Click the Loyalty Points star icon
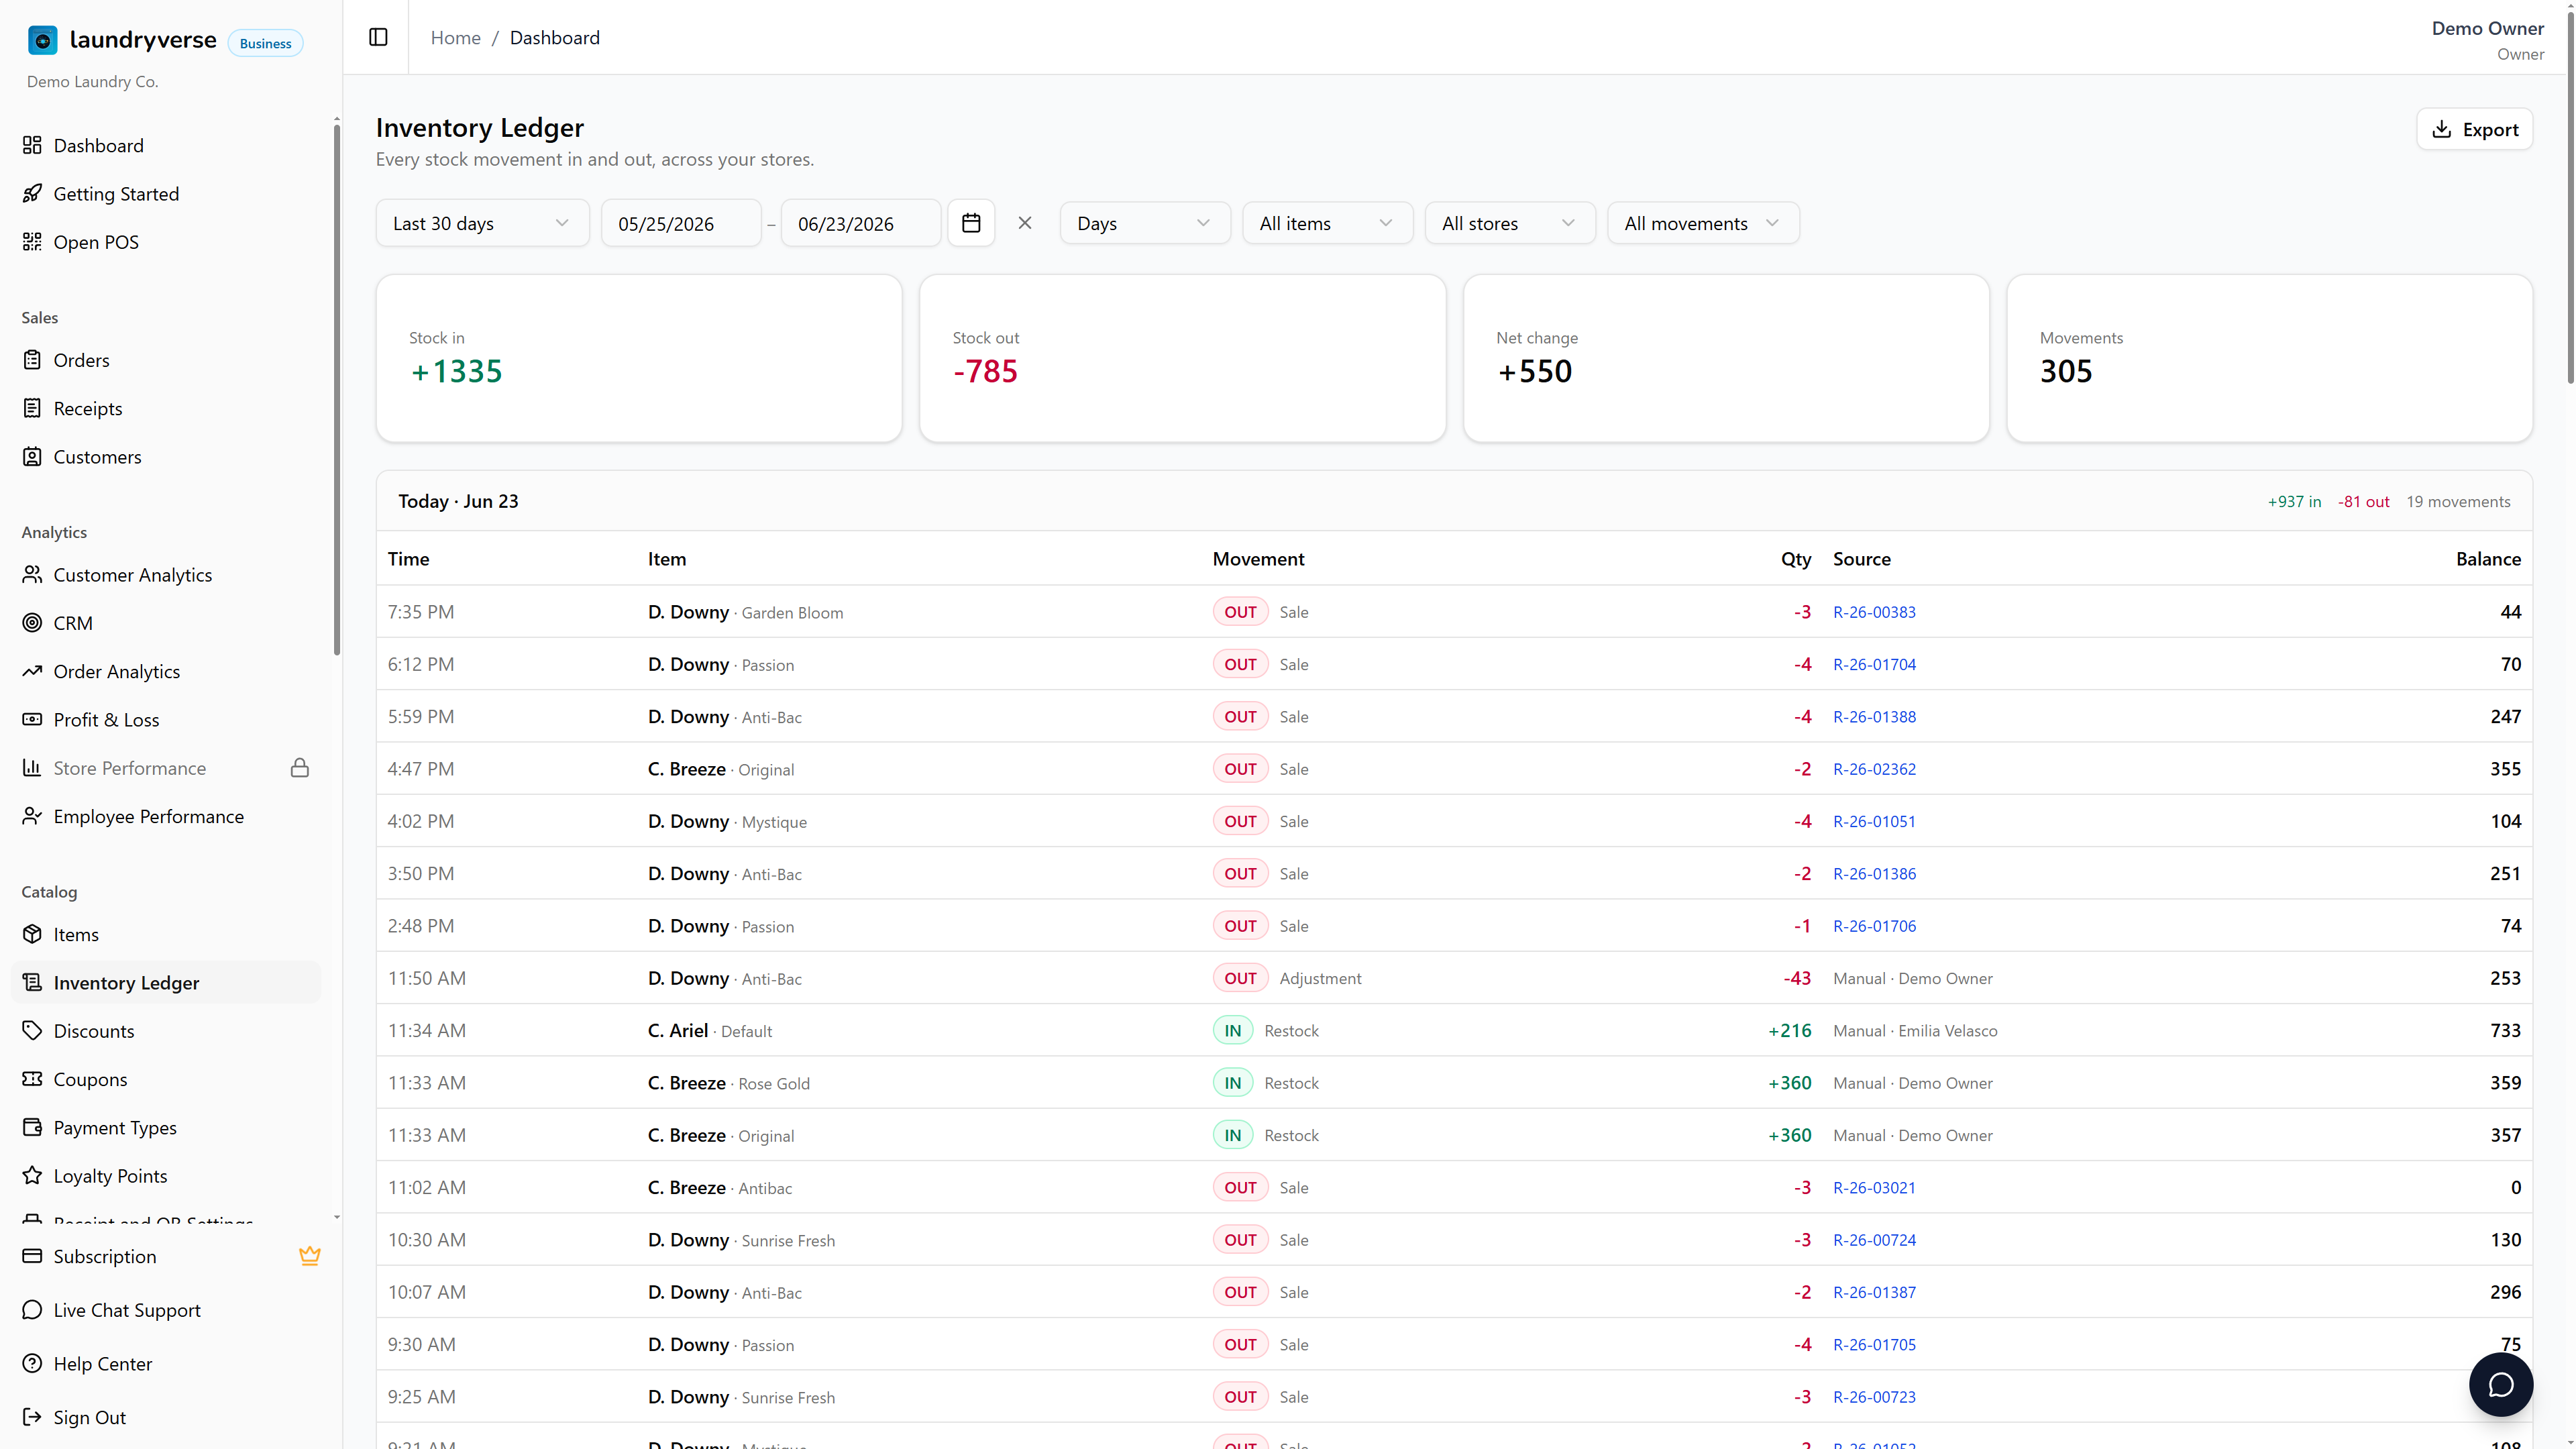 (32, 1175)
